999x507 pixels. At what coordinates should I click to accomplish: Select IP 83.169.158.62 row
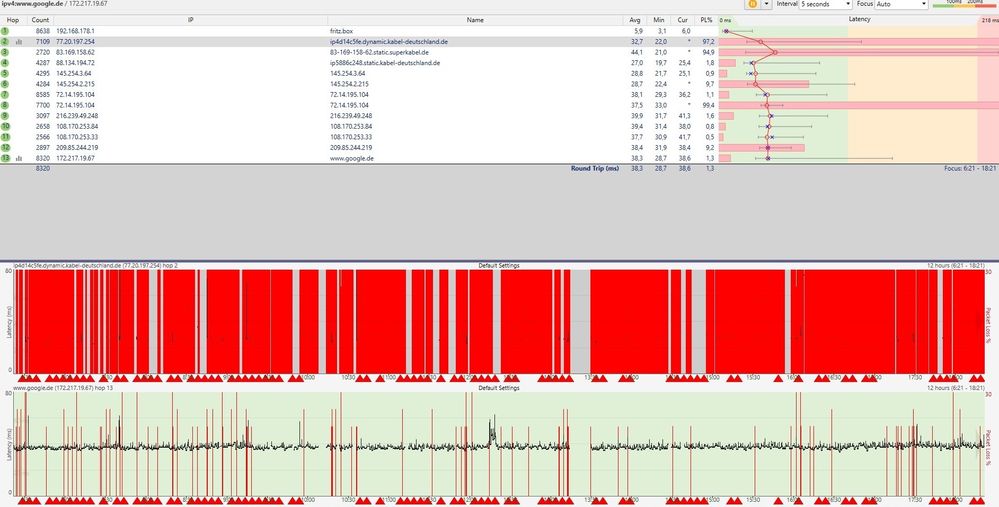[x=75, y=52]
